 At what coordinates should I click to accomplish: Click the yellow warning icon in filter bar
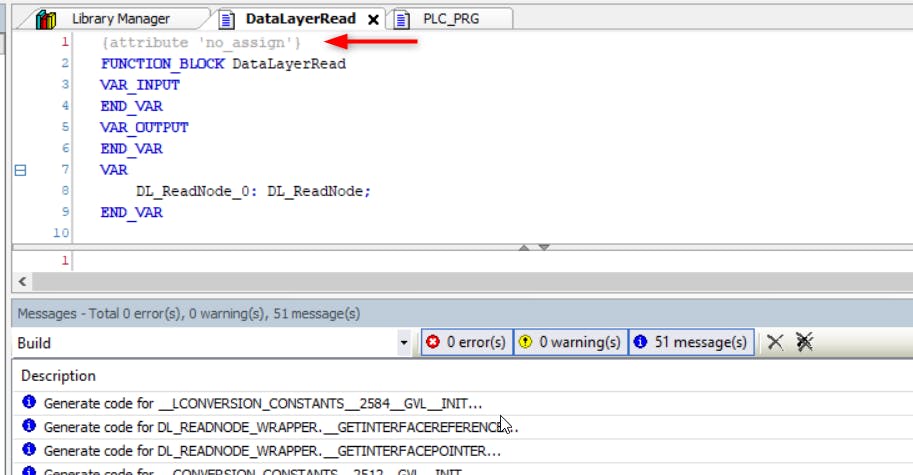tap(527, 342)
